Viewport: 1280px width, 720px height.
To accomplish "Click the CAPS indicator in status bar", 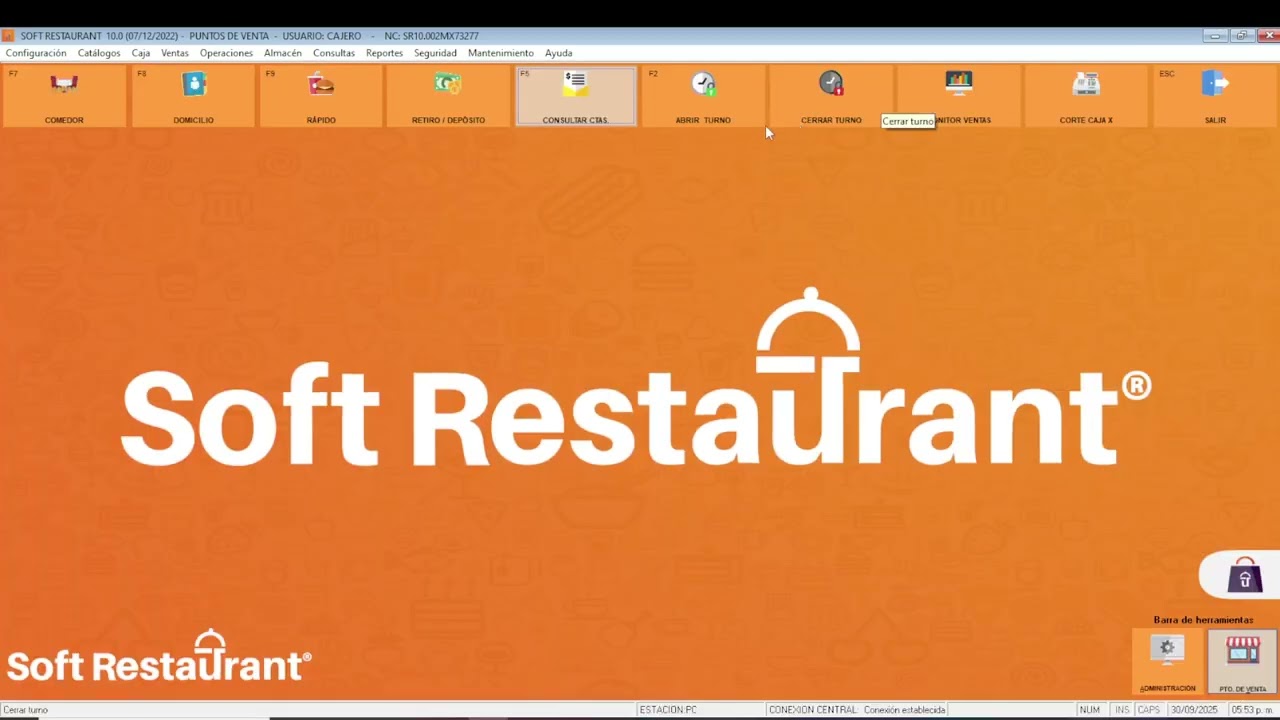I will 1149,710.
